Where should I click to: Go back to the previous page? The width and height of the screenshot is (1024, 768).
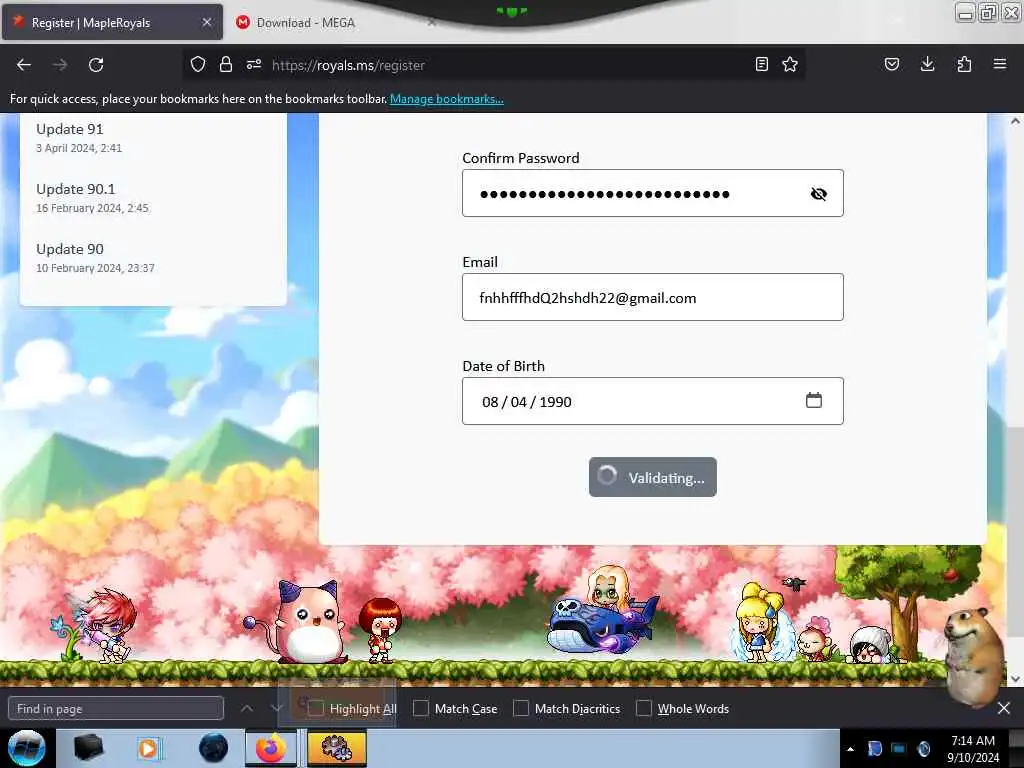[x=24, y=65]
